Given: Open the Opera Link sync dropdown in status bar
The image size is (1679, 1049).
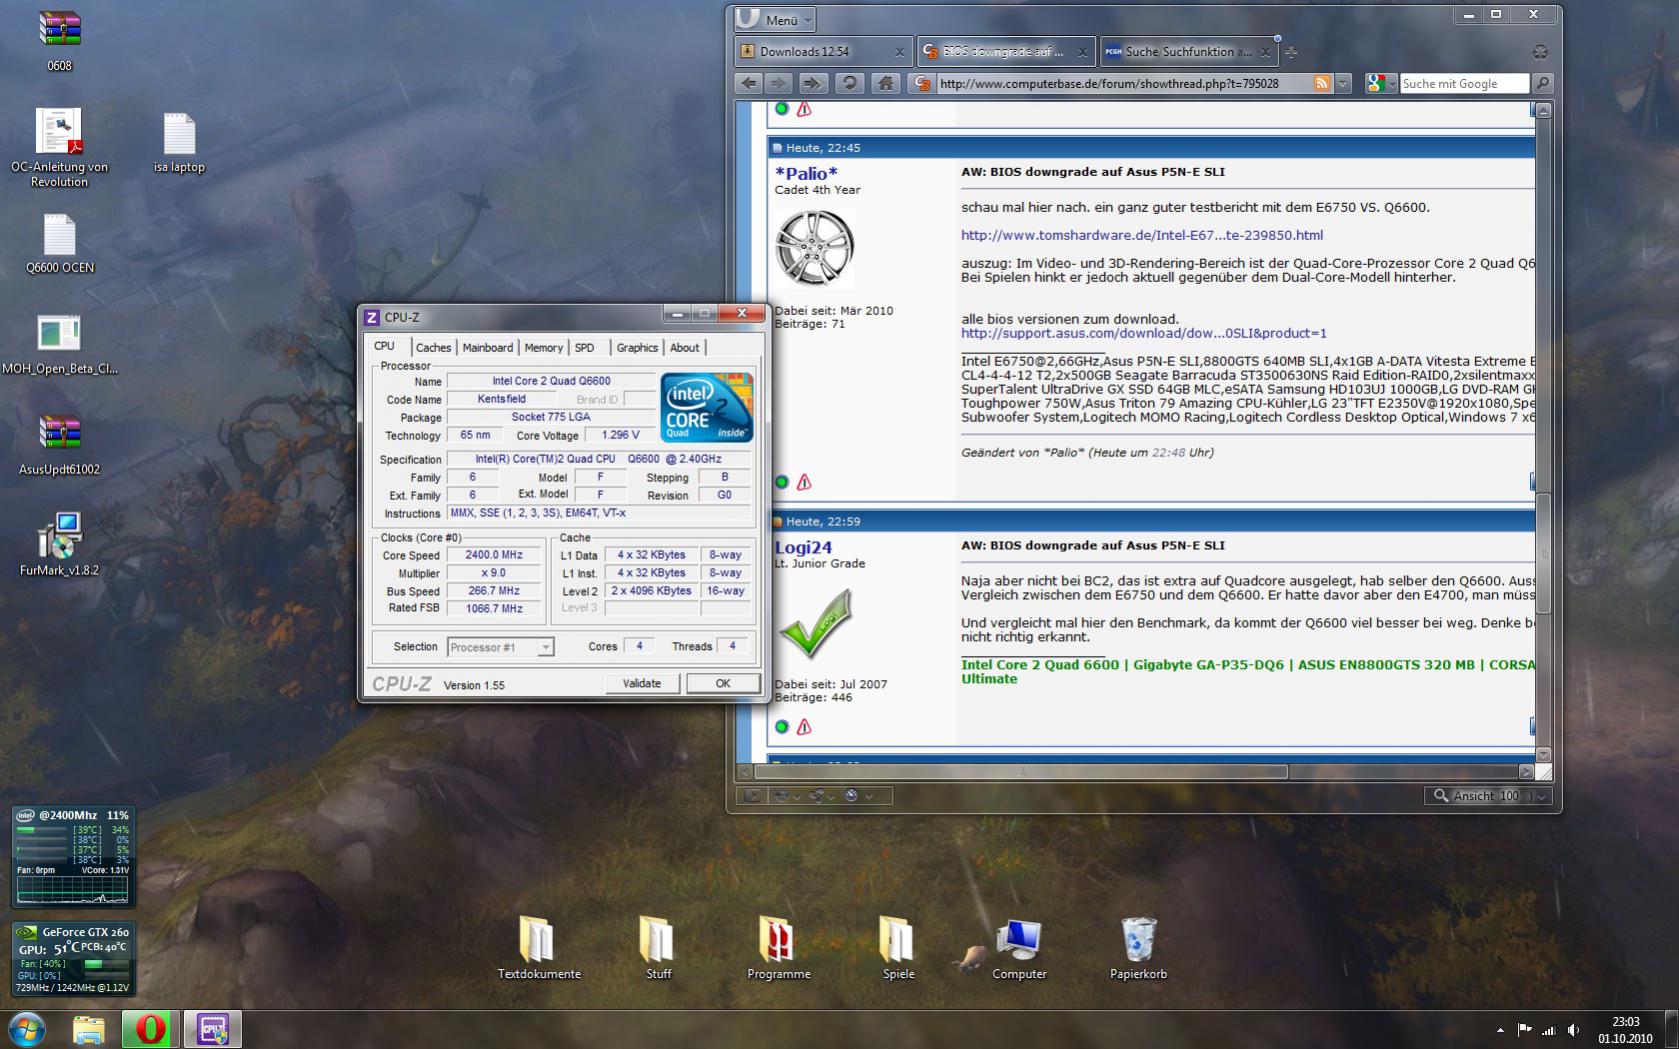Looking at the screenshot, I should (x=787, y=796).
